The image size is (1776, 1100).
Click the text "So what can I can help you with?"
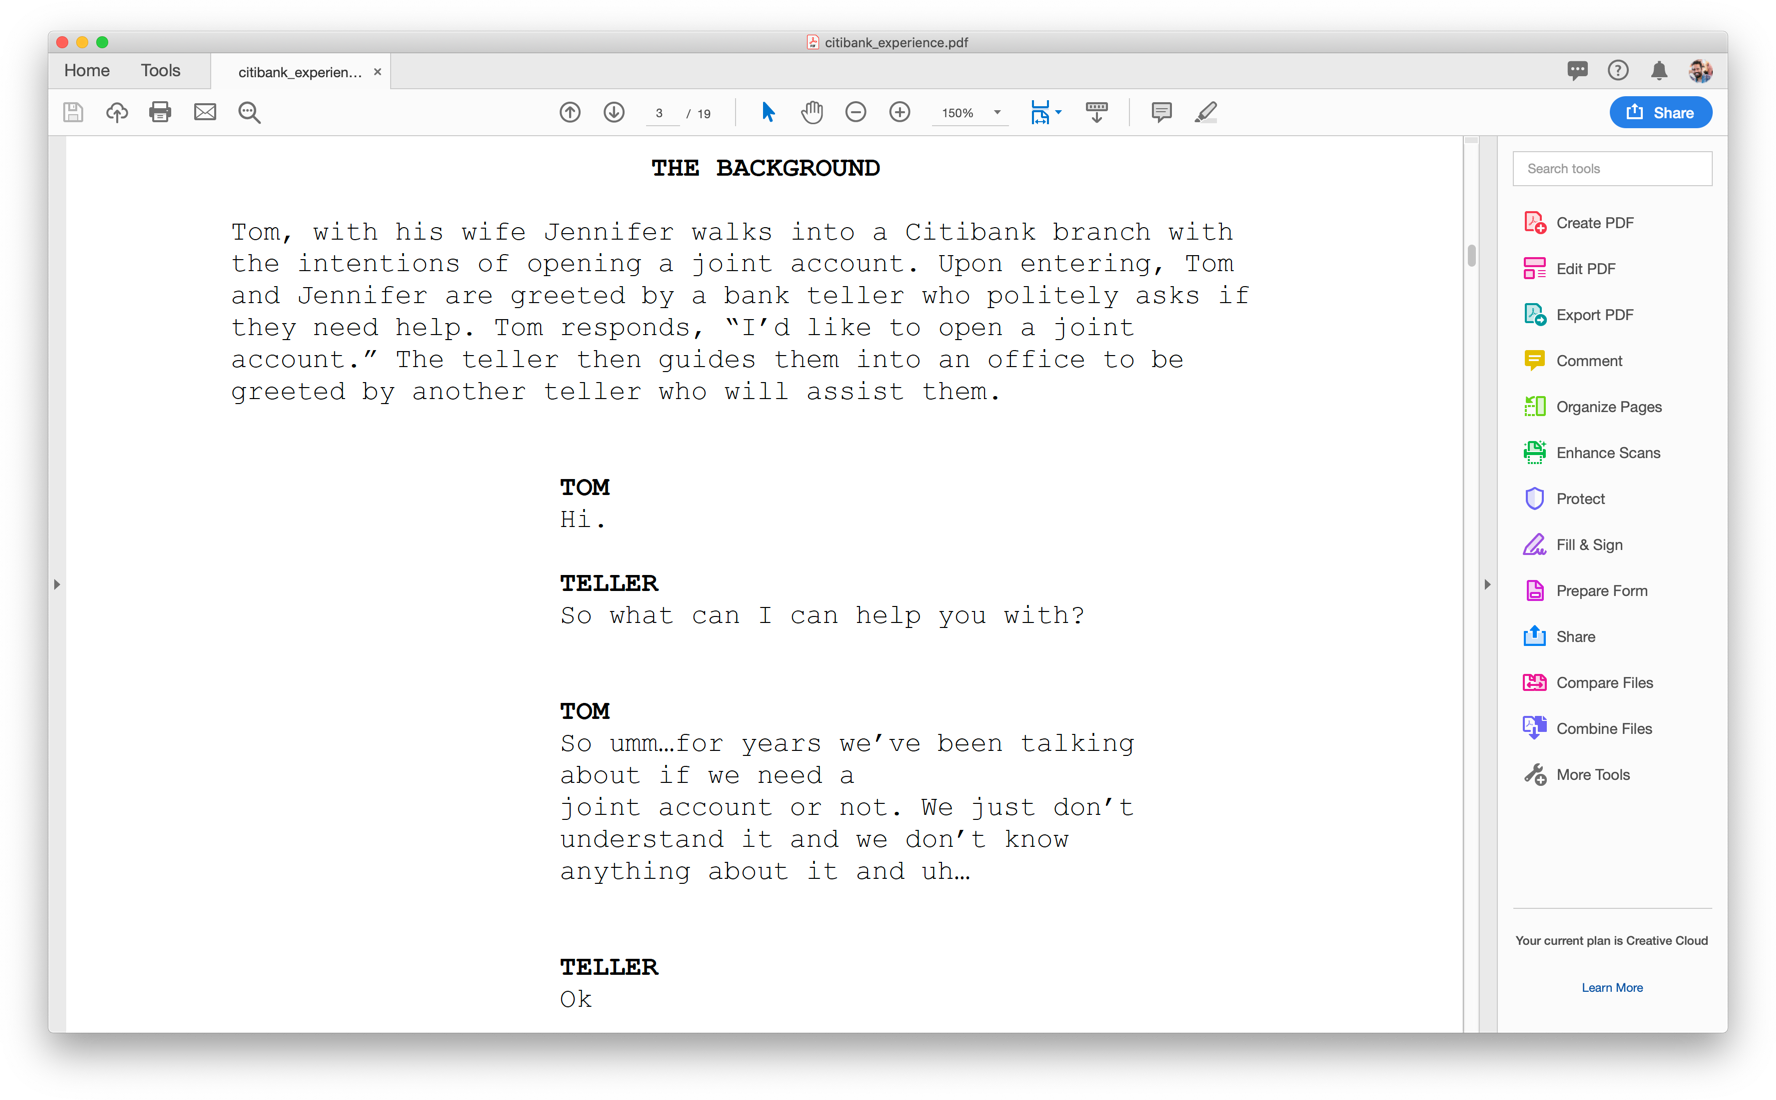click(822, 615)
